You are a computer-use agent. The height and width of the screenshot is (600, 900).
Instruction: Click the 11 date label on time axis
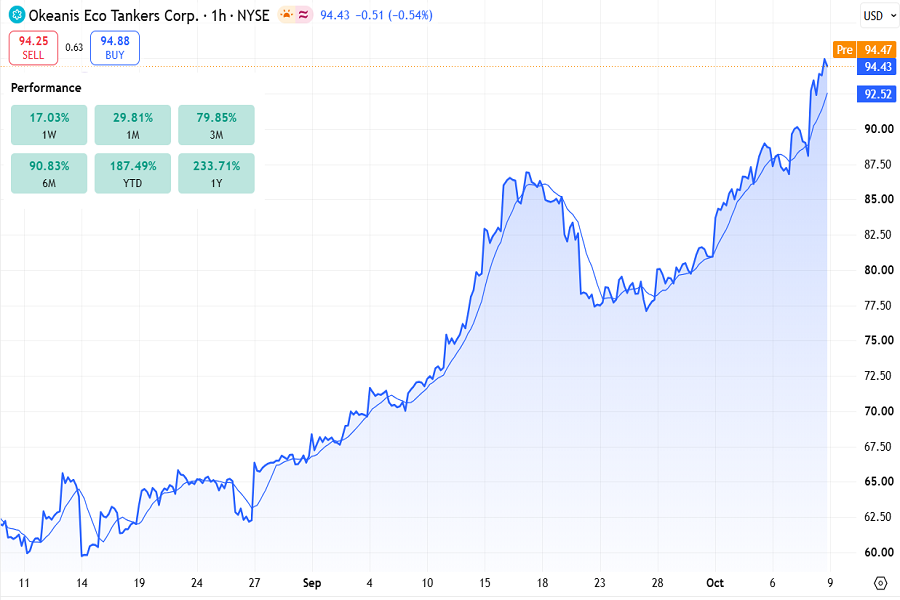(24, 583)
